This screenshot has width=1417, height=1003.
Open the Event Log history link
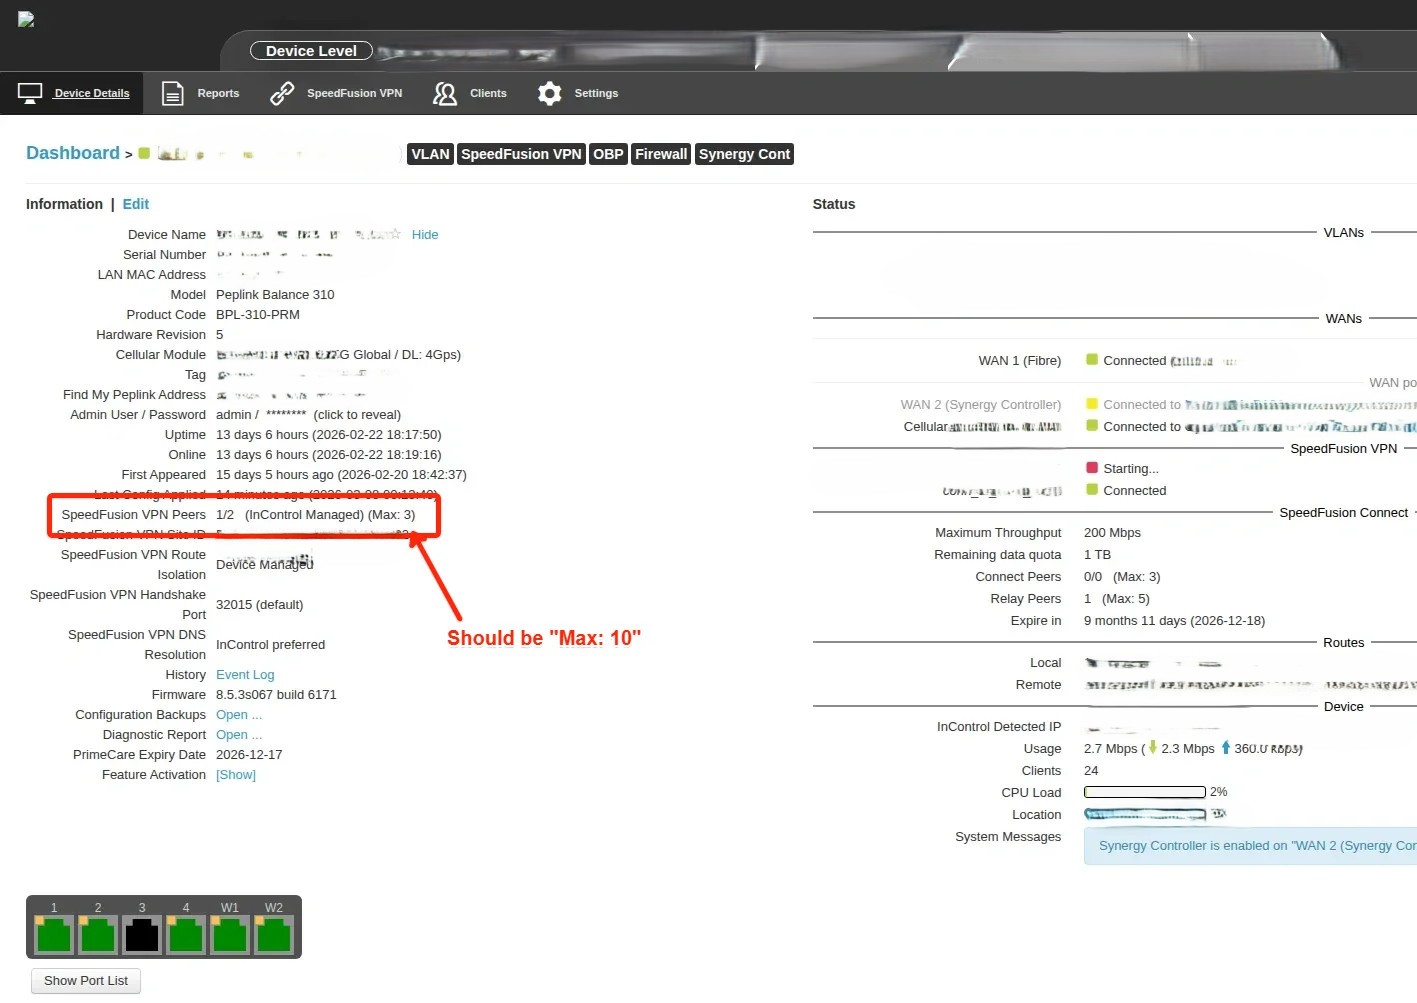point(245,675)
